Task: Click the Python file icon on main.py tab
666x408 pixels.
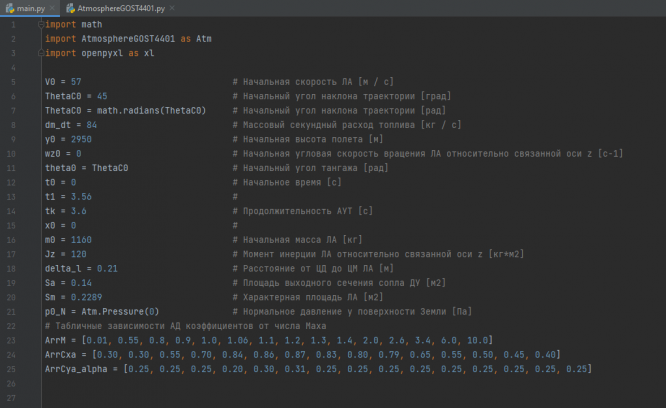Action: coord(9,7)
